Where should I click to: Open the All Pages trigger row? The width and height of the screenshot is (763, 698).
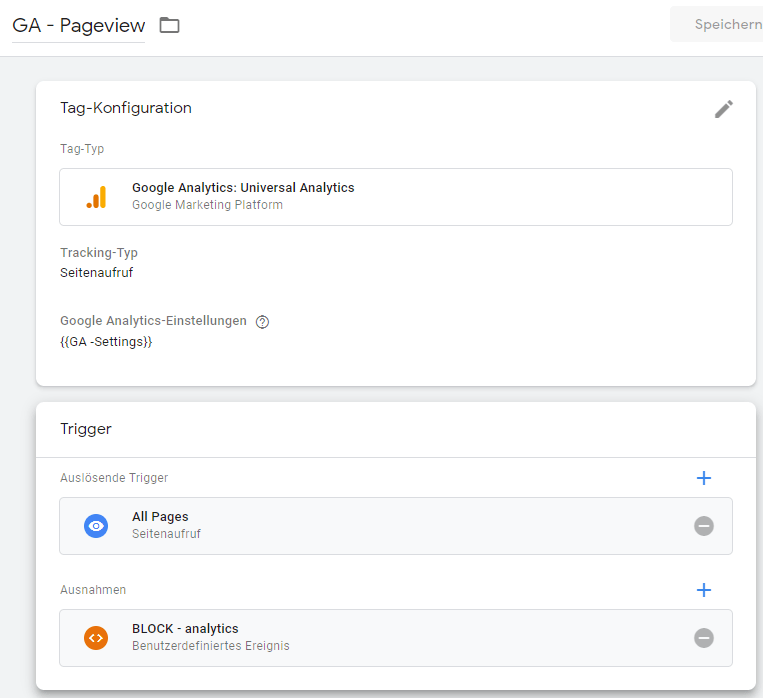(x=396, y=526)
